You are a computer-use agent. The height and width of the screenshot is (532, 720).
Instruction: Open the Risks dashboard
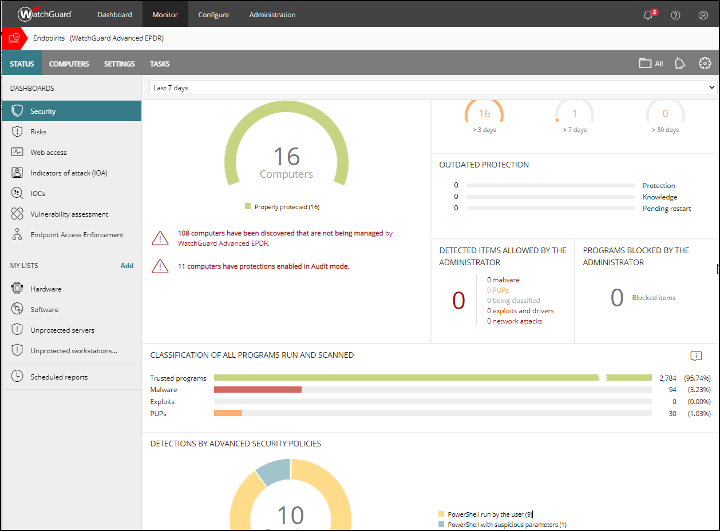[38, 132]
